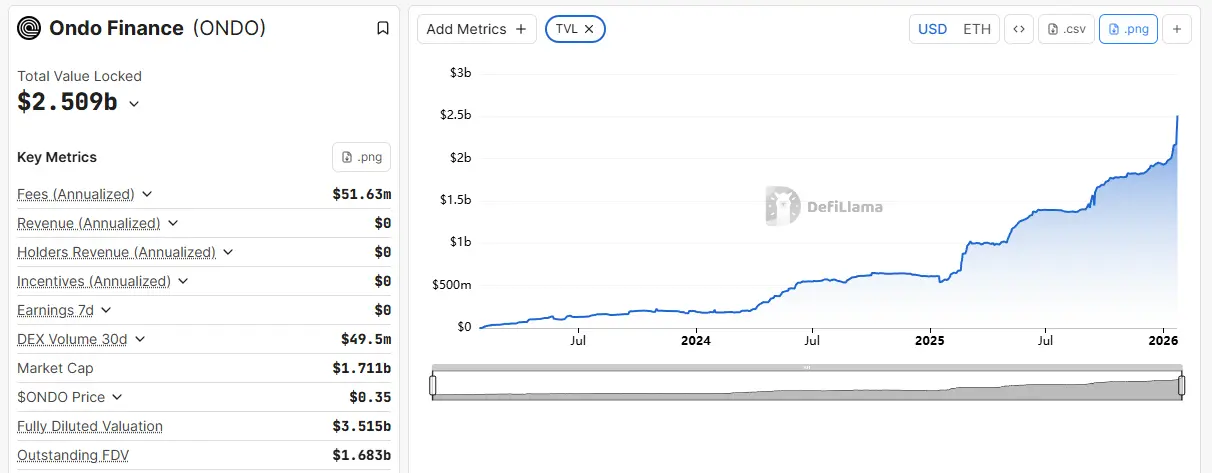This screenshot has height=473, width=1212.
Task: Expand the $ONDO Price row
Action: 118,397
